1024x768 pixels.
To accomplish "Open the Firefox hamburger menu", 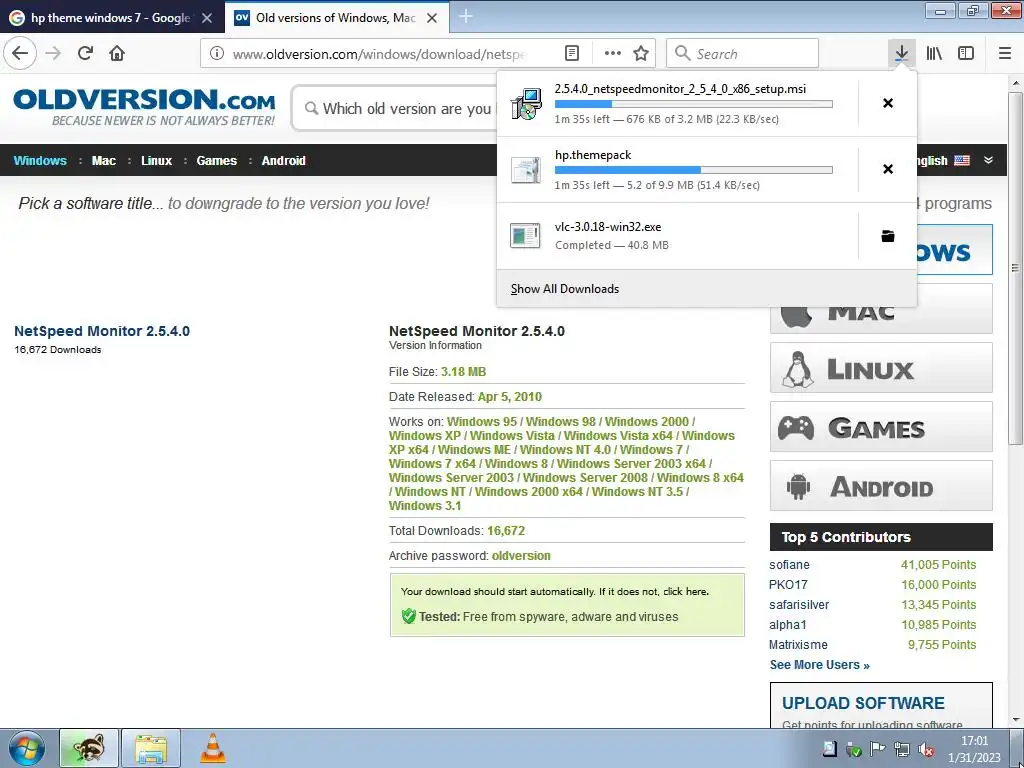I will click(x=1005, y=54).
